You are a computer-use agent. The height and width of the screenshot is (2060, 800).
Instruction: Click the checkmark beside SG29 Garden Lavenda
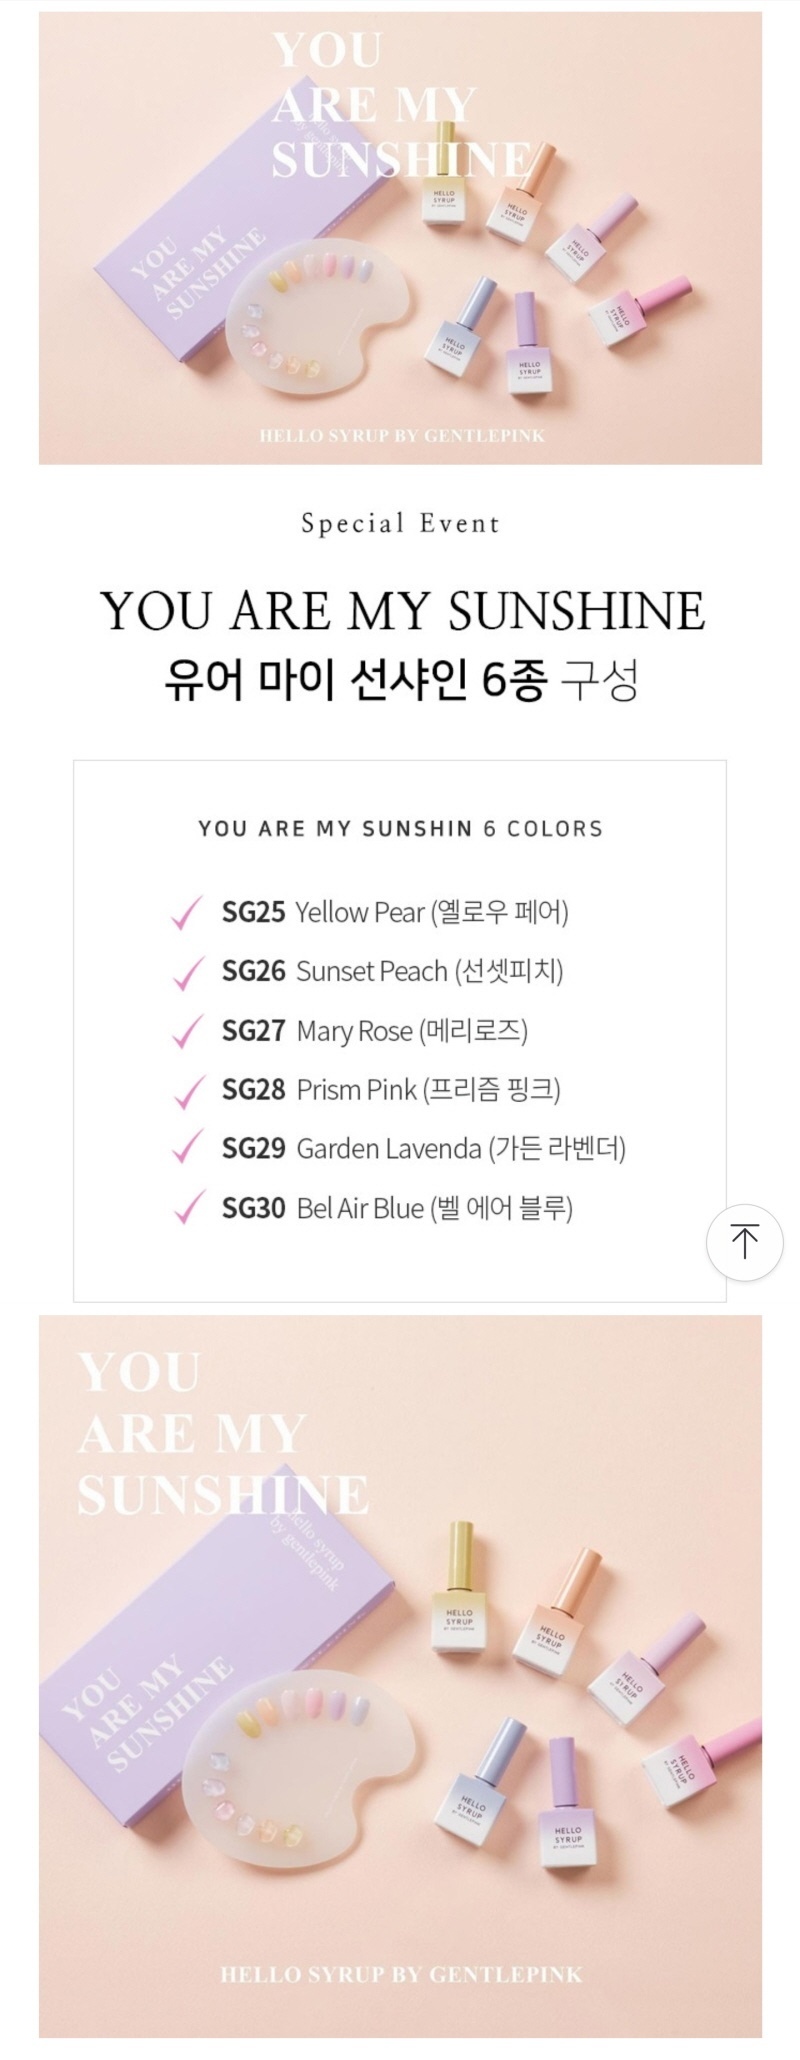coord(188,1149)
